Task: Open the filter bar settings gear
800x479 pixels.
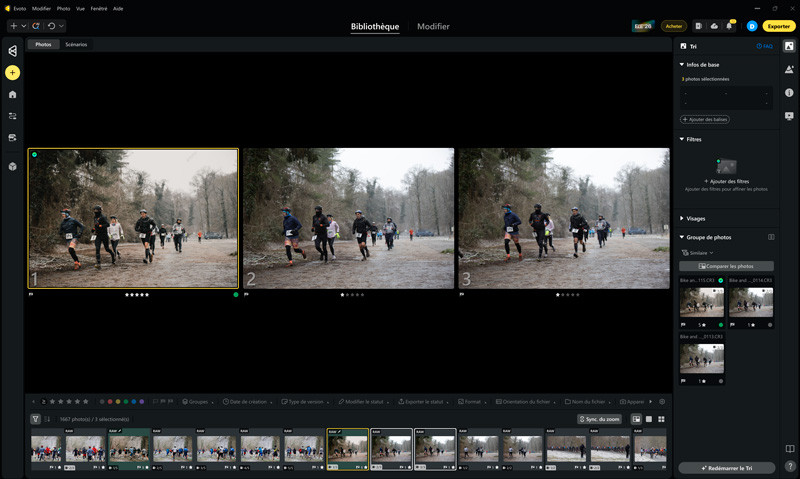Action: pyautogui.click(x=662, y=401)
